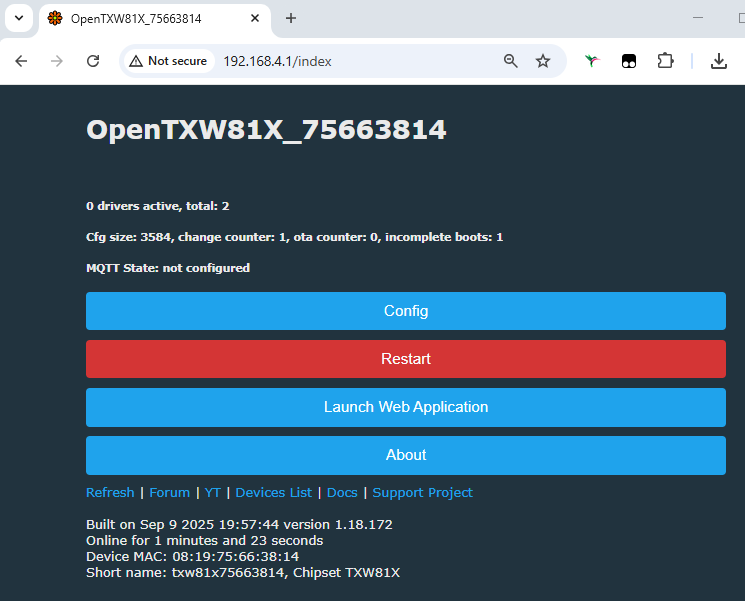Screen dimensions: 745x601
Task: Open the Forum link
Action: coord(170,493)
